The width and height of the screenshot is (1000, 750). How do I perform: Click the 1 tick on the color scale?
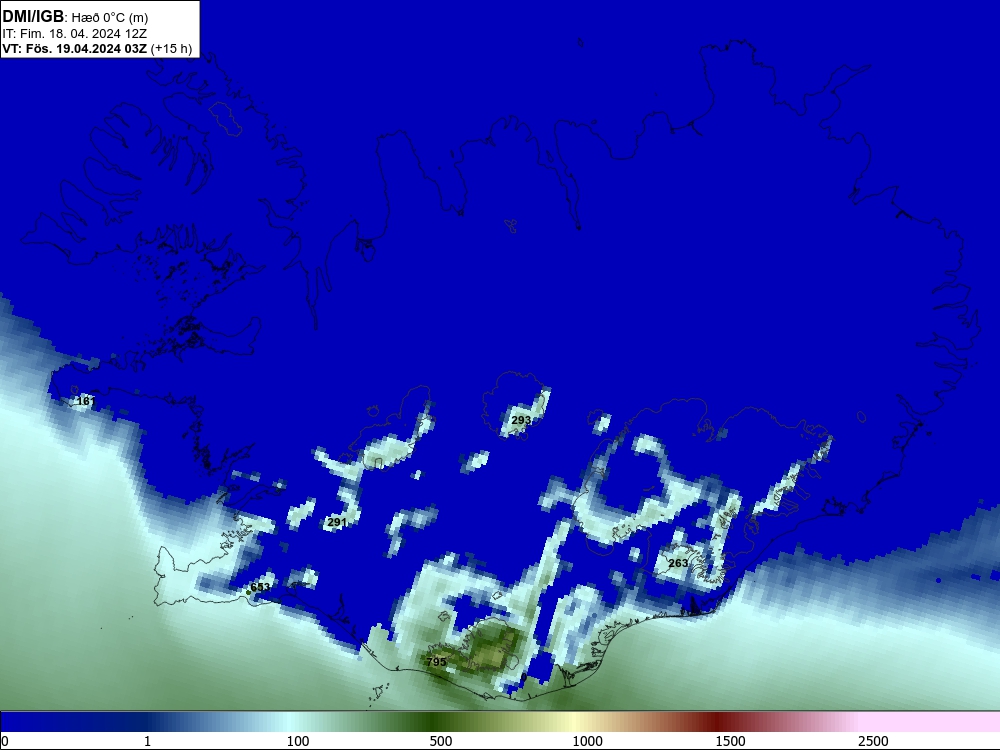click(147, 741)
